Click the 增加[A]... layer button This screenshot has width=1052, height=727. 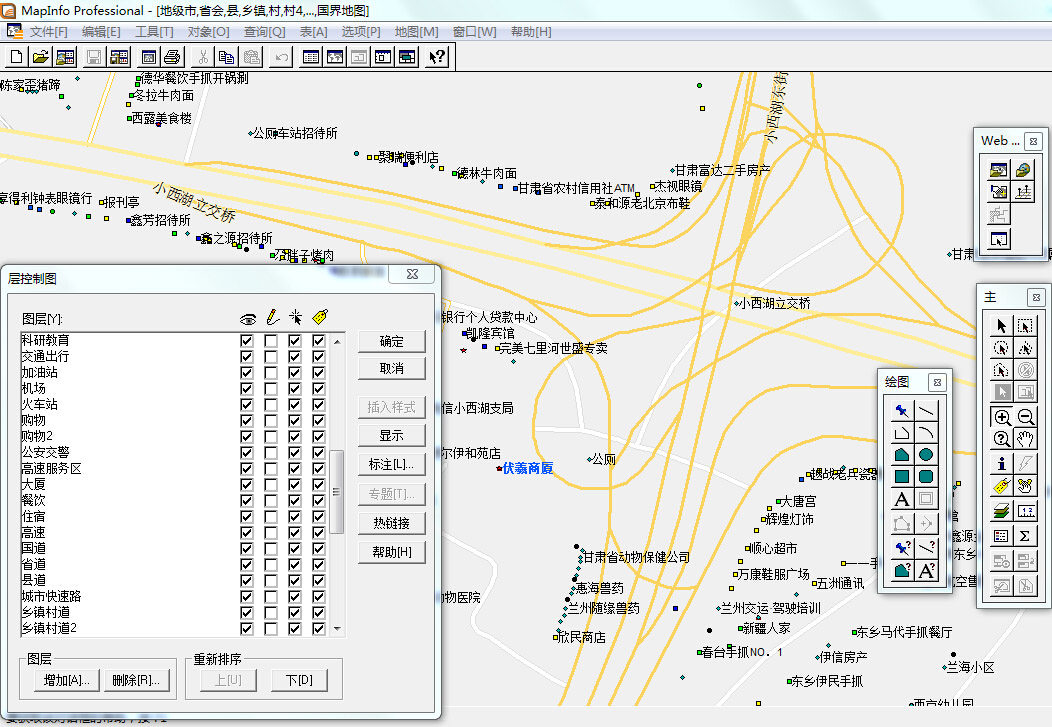pos(67,680)
